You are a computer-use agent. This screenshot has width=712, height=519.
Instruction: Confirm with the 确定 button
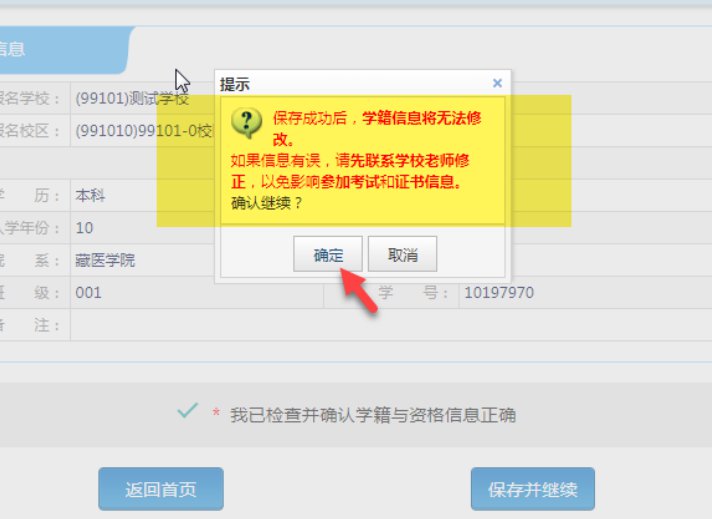[x=327, y=254]
